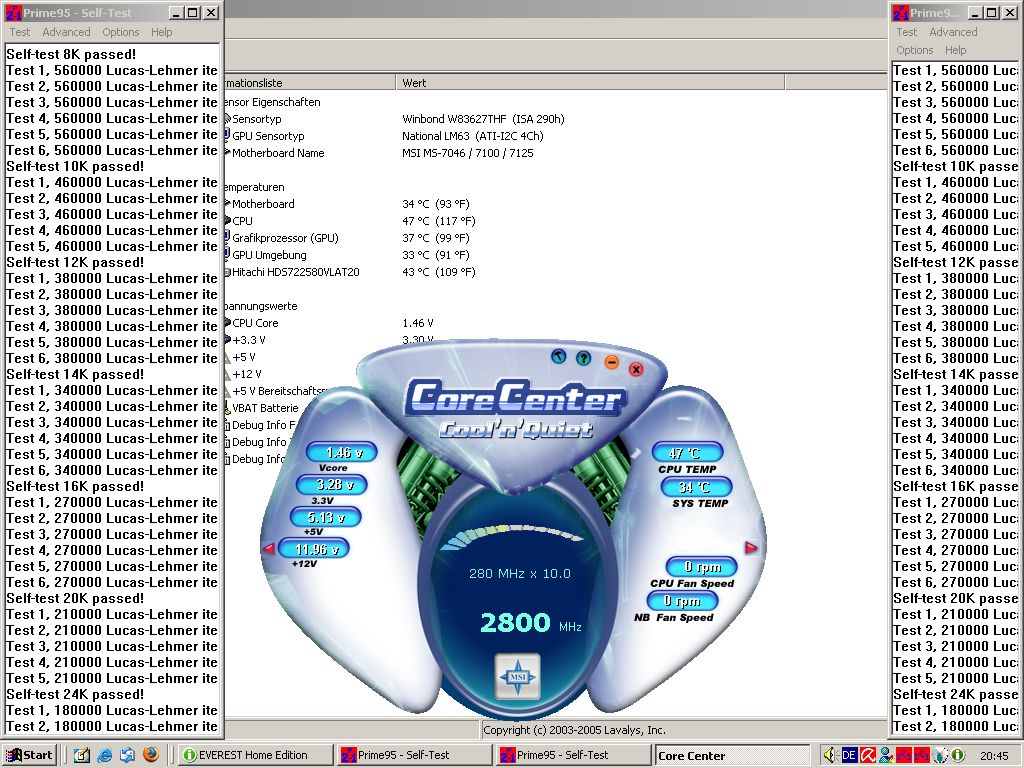Click the Core Center help question mark icon
This screenshot has width=1024, height=768.
pos(583,358)
